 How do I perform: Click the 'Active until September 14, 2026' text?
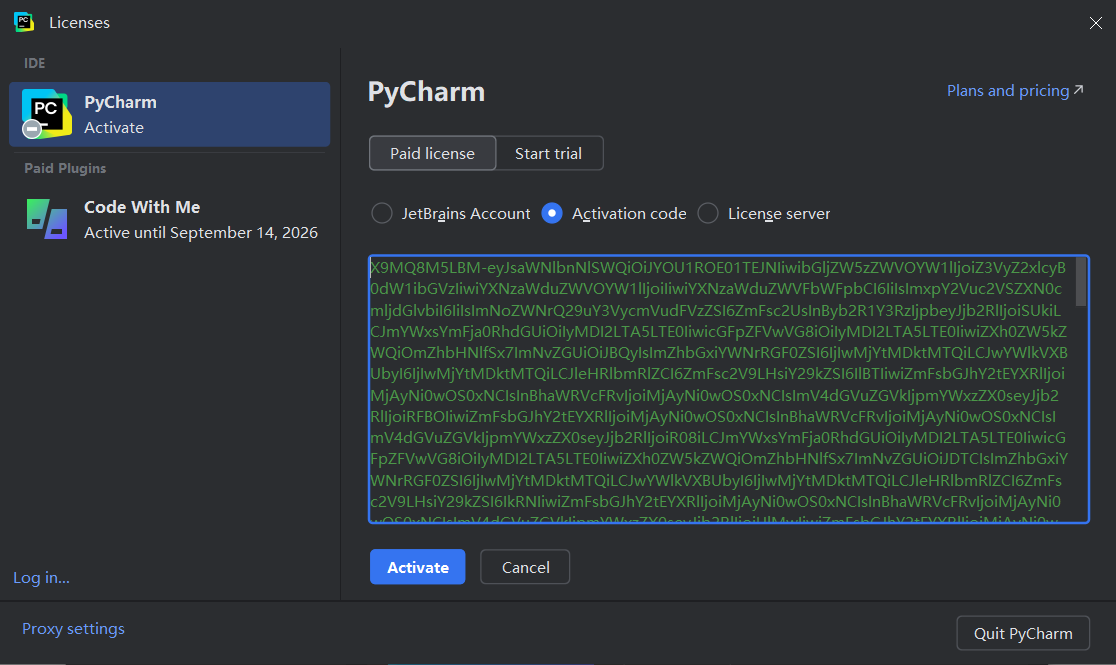201,233
